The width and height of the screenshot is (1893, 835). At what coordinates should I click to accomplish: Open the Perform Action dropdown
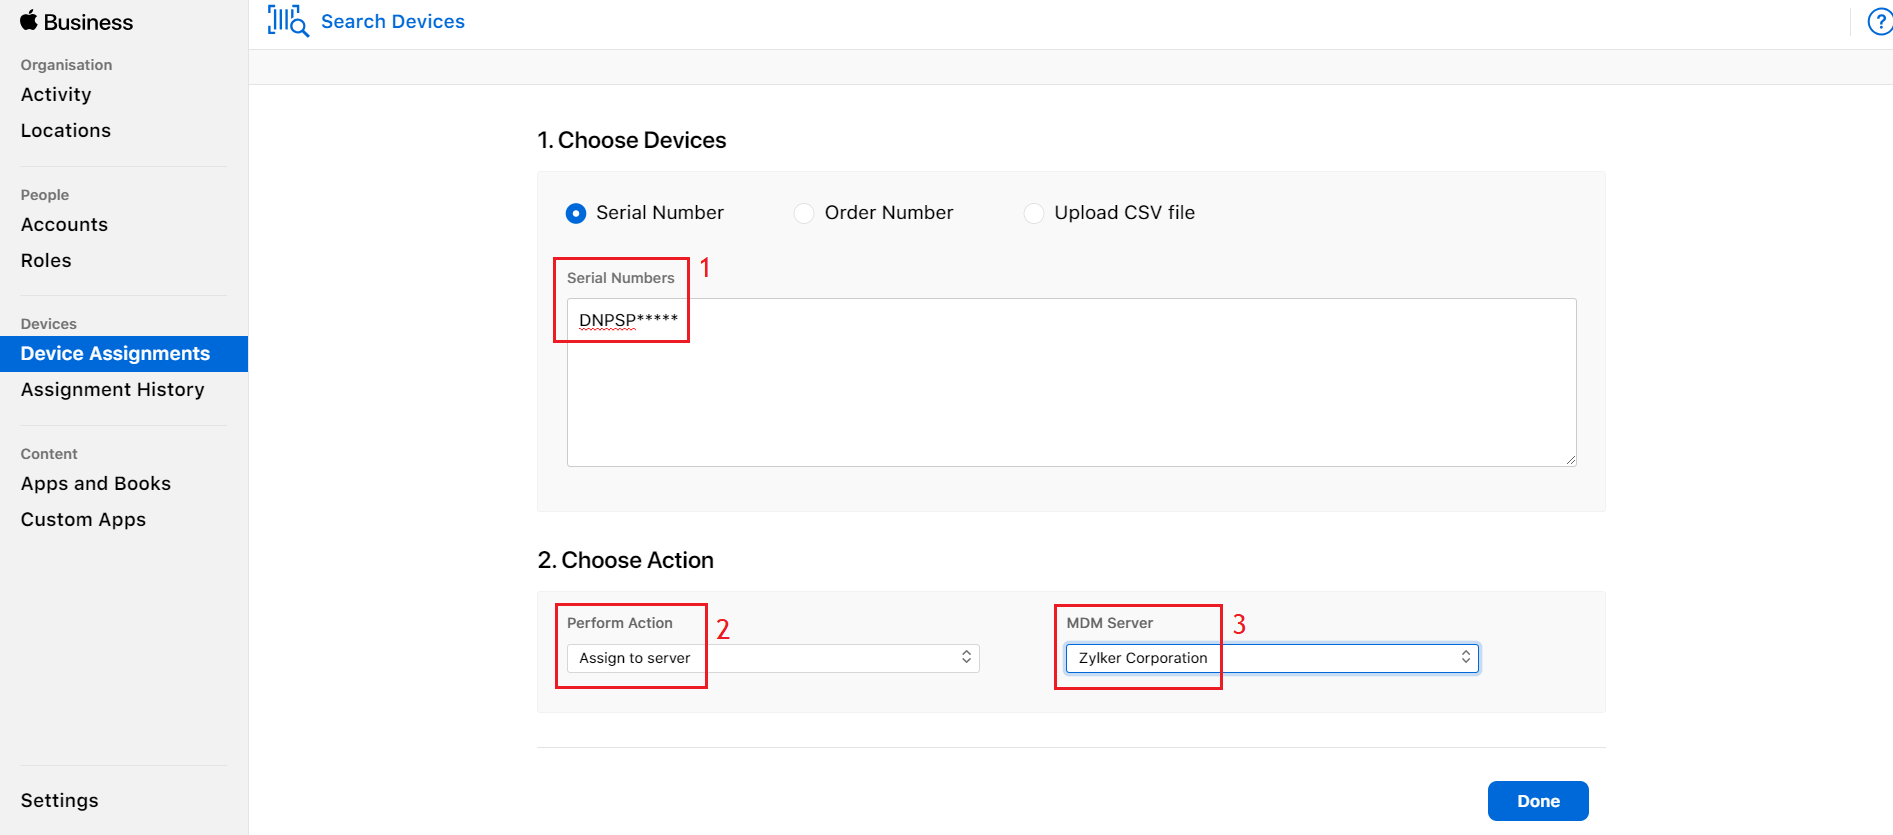coord(773,658)
